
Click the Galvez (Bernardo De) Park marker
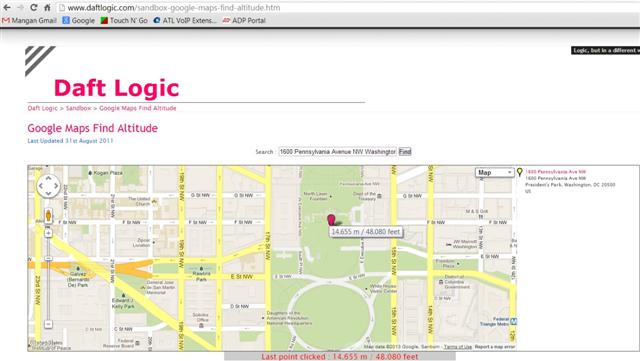coord(78,269)
